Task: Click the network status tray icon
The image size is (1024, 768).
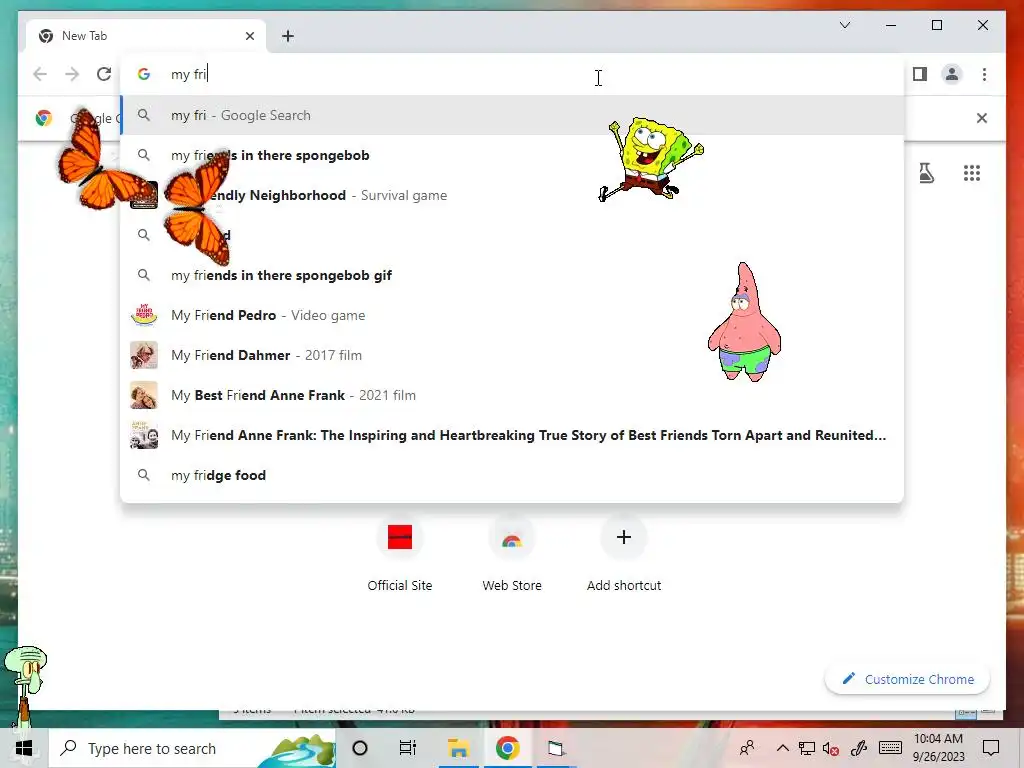Action: pyautogui.click(x=807, y=748)
